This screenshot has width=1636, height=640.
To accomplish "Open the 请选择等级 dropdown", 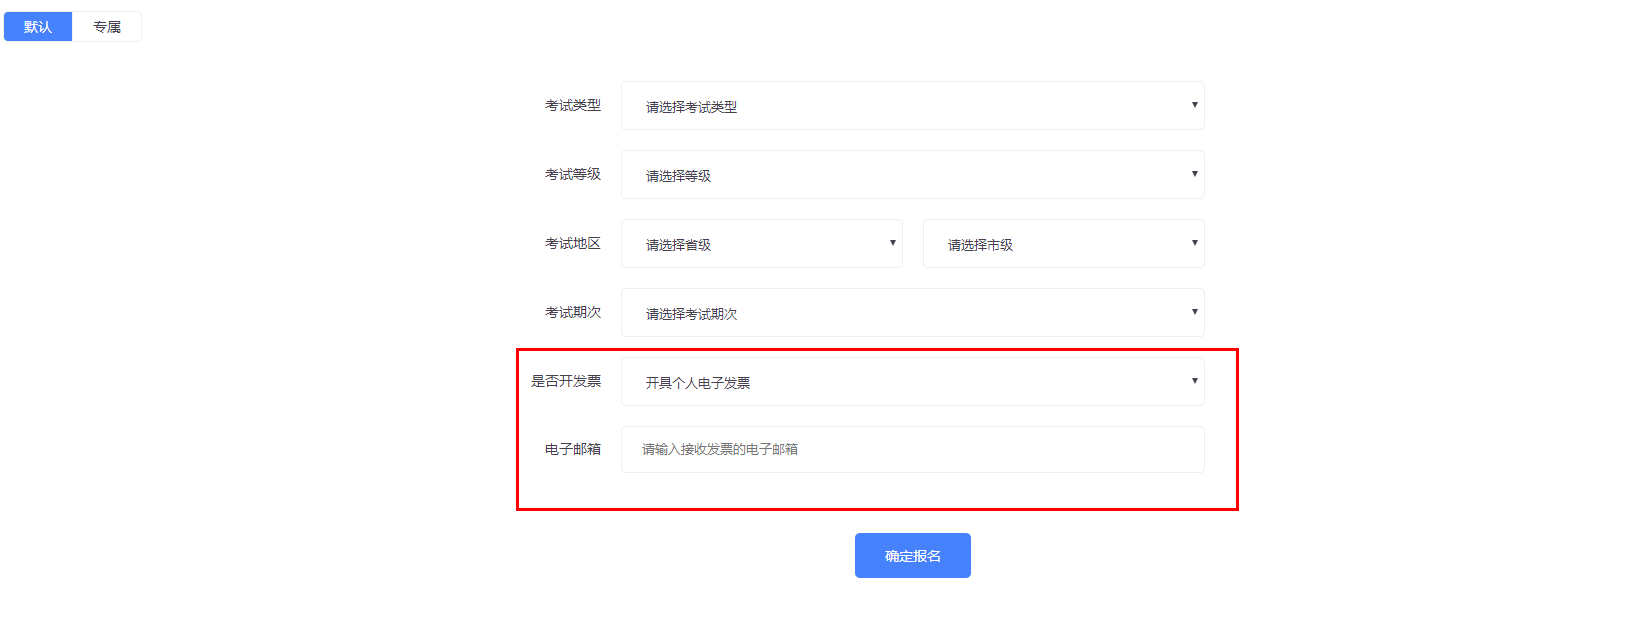I will pyautogui.click(x=911, y=175).
